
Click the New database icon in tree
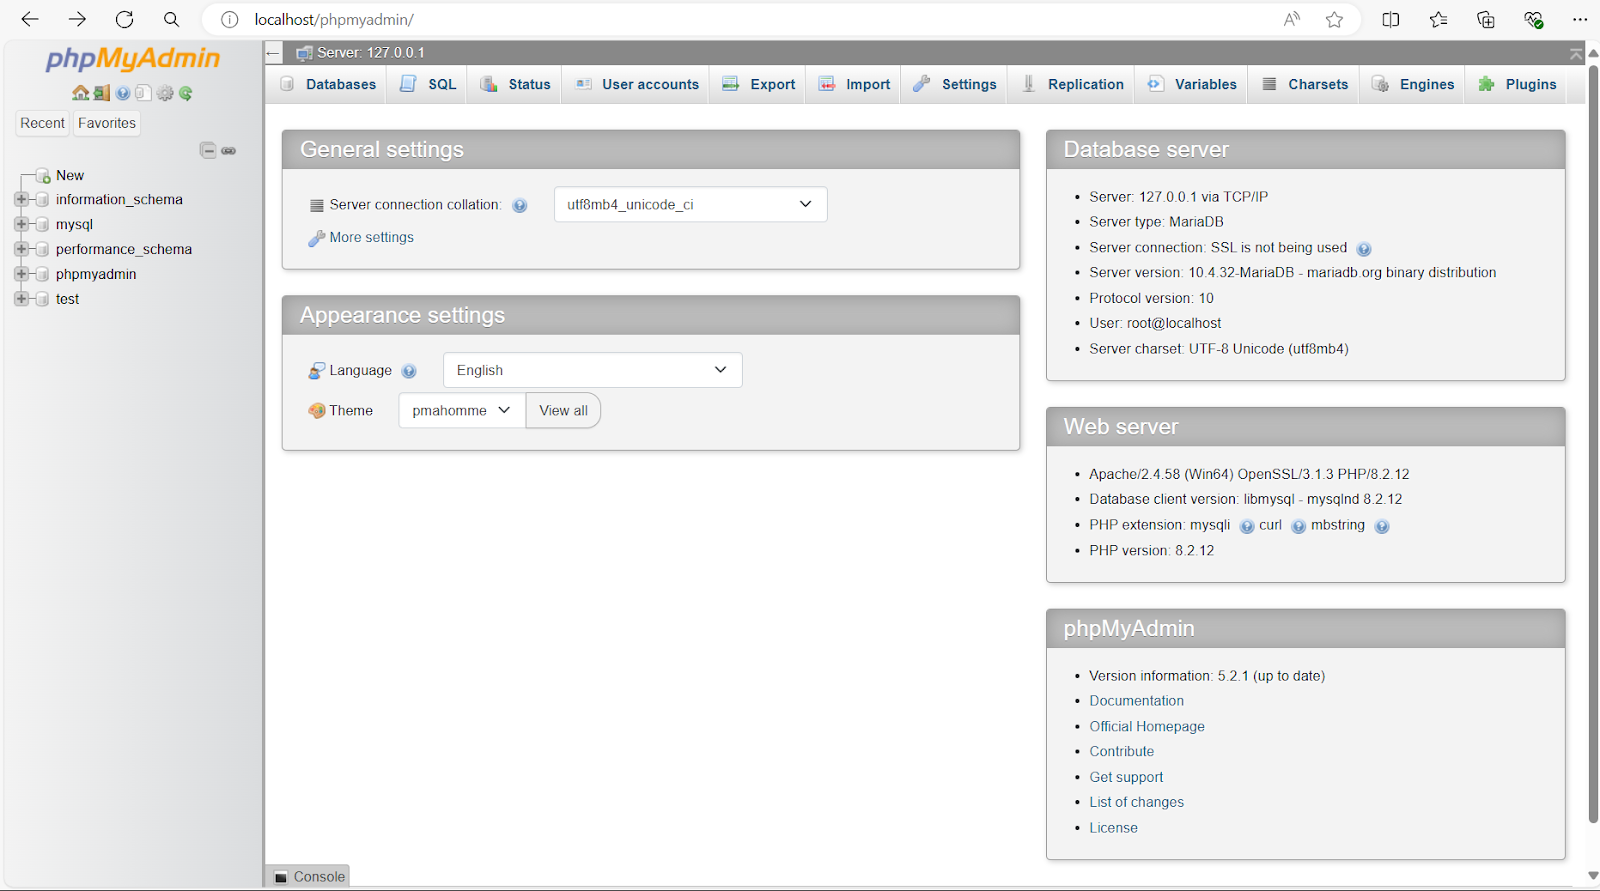pyautogui.click(x=43, y=176)
